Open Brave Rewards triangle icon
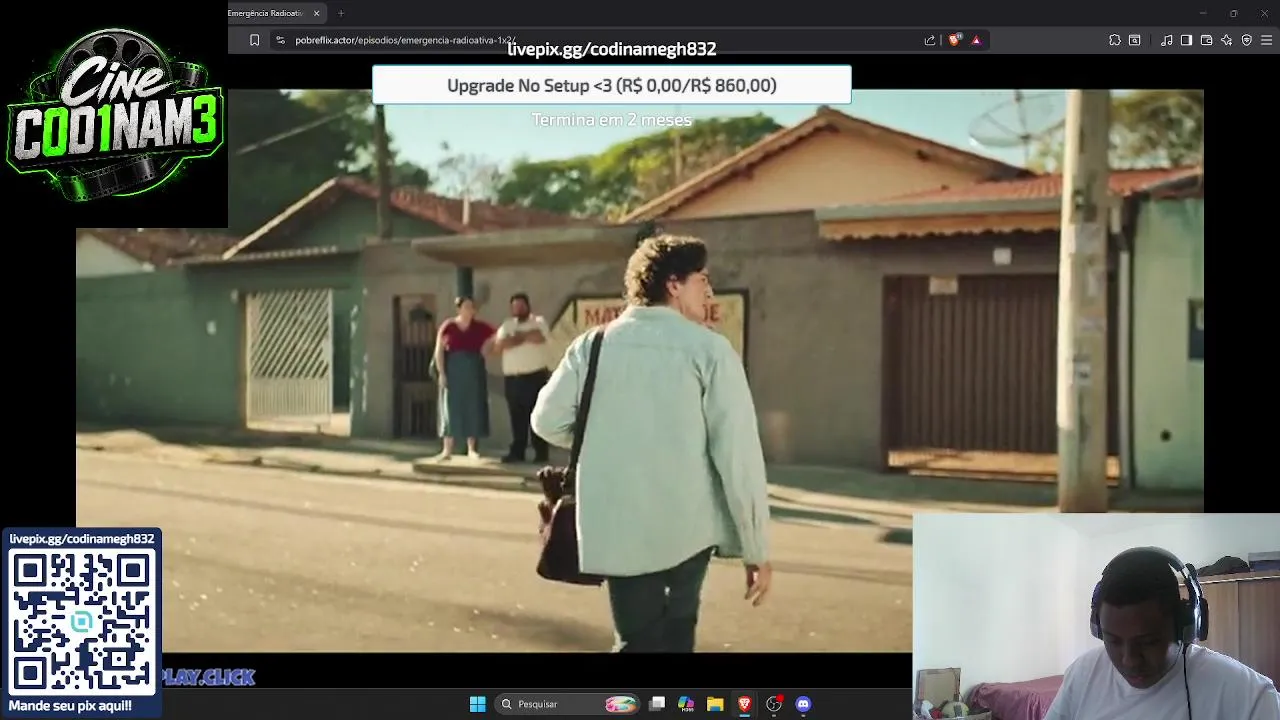This screenshot has height=720, width=1280. [x=976, y=40]
